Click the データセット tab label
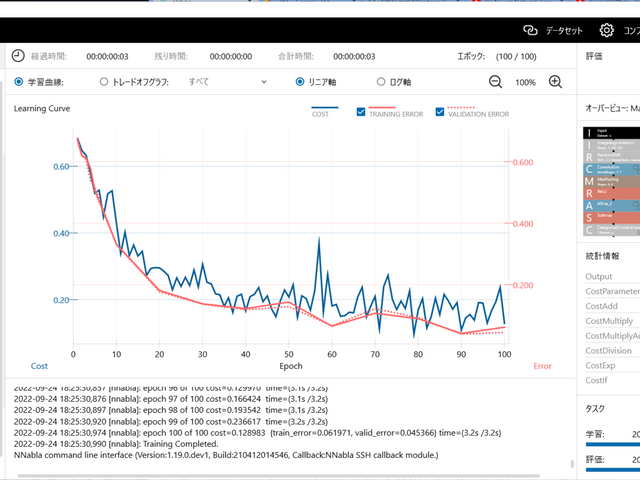This screenshot has width=640, height=480. 564,31
